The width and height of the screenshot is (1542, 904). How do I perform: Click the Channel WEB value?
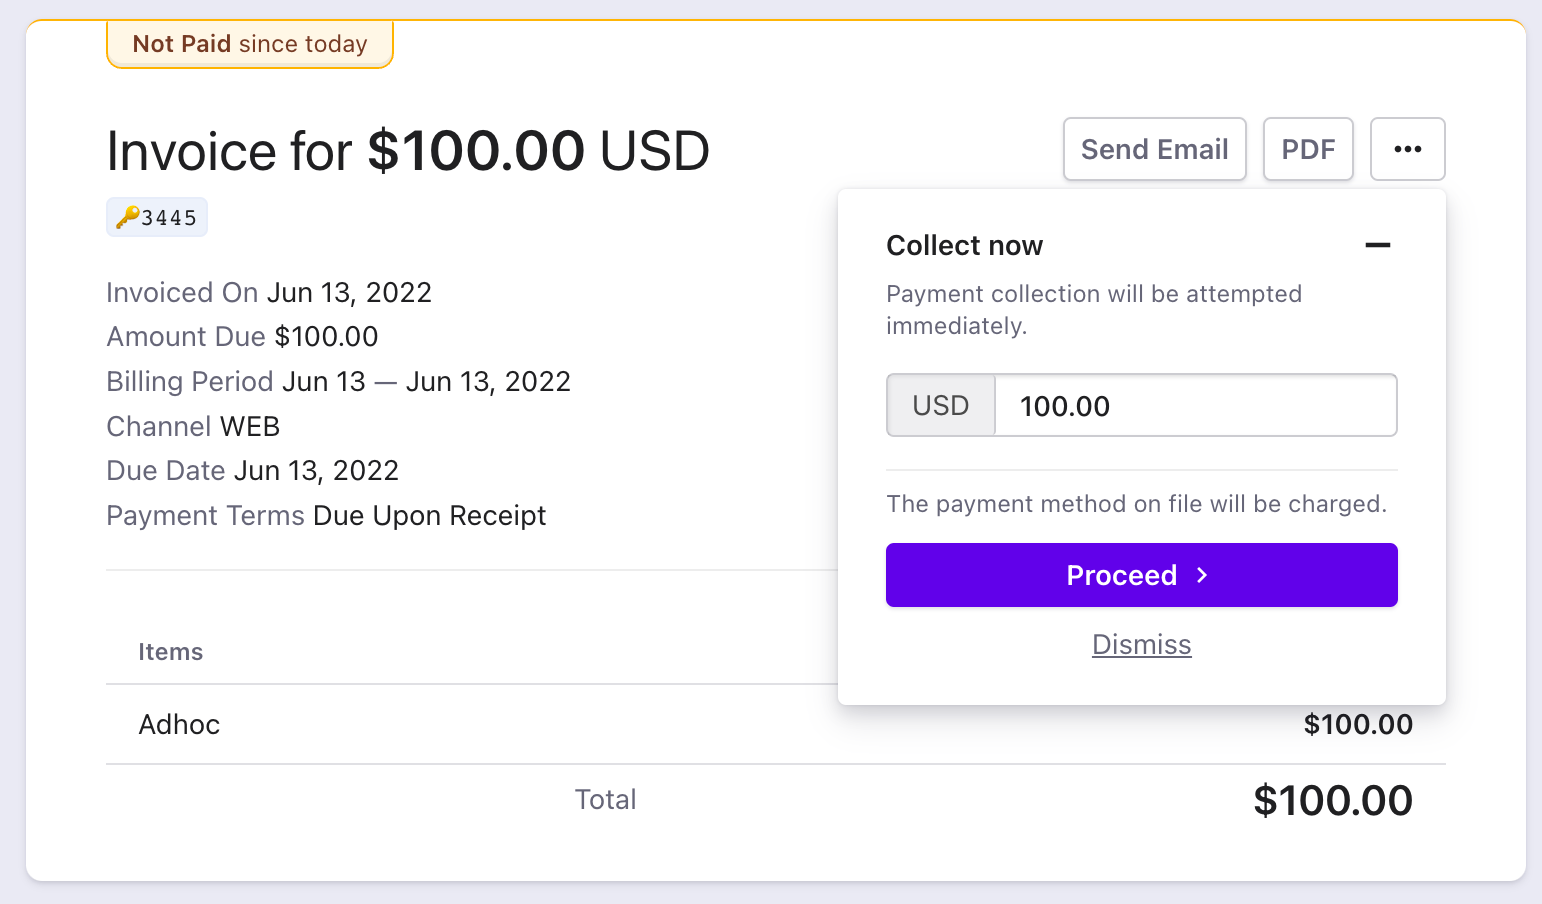[x=250, y=427]
